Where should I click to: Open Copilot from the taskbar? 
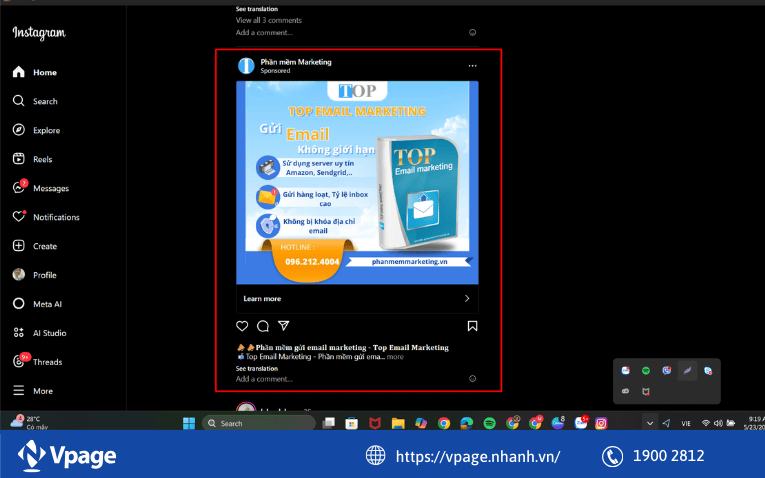[421, 423]
